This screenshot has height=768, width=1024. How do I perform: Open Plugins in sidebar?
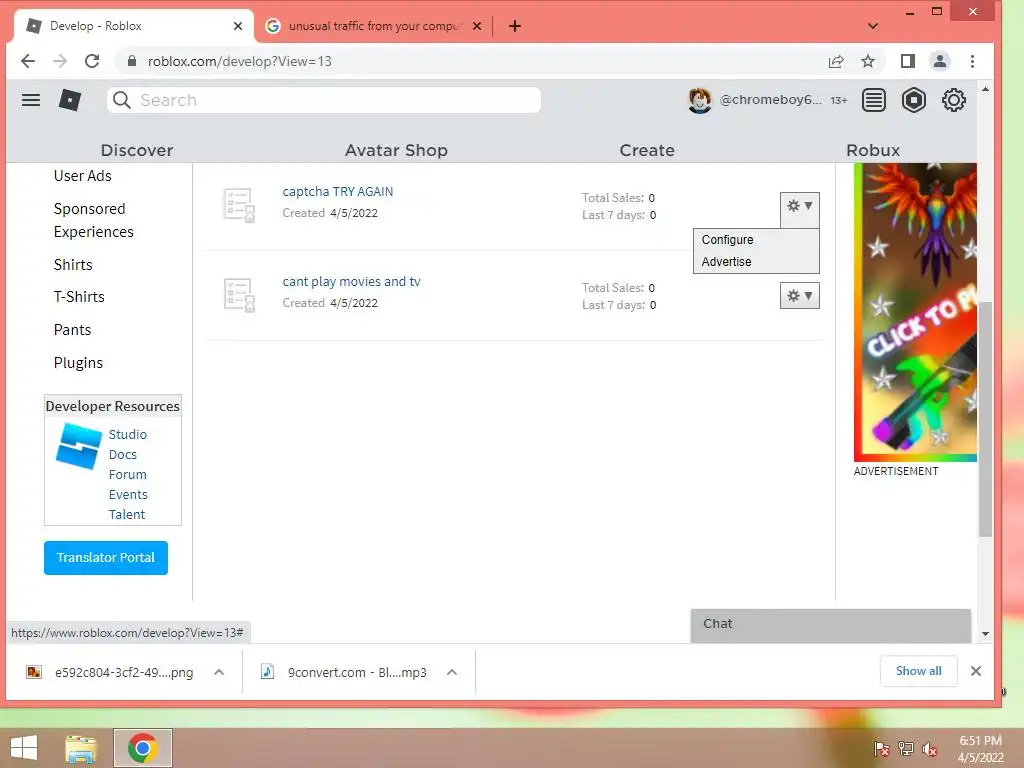78,362
